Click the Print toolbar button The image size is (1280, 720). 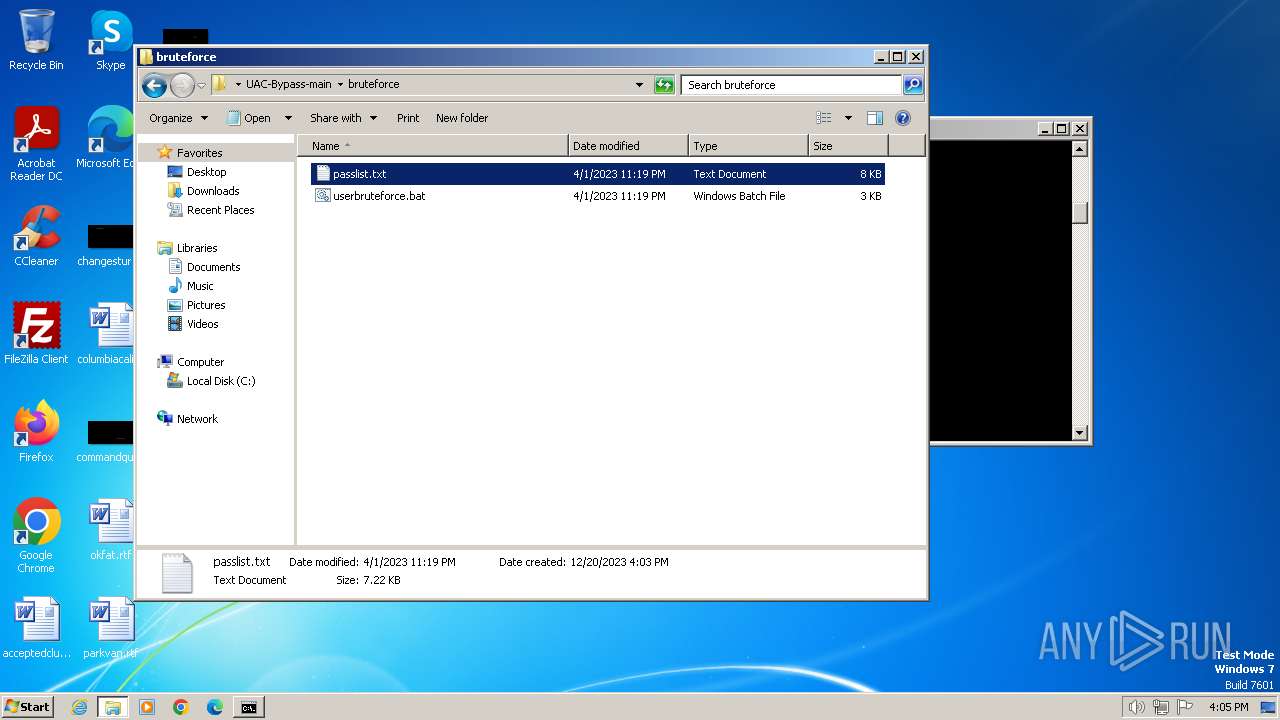click(x=408, y=118)
